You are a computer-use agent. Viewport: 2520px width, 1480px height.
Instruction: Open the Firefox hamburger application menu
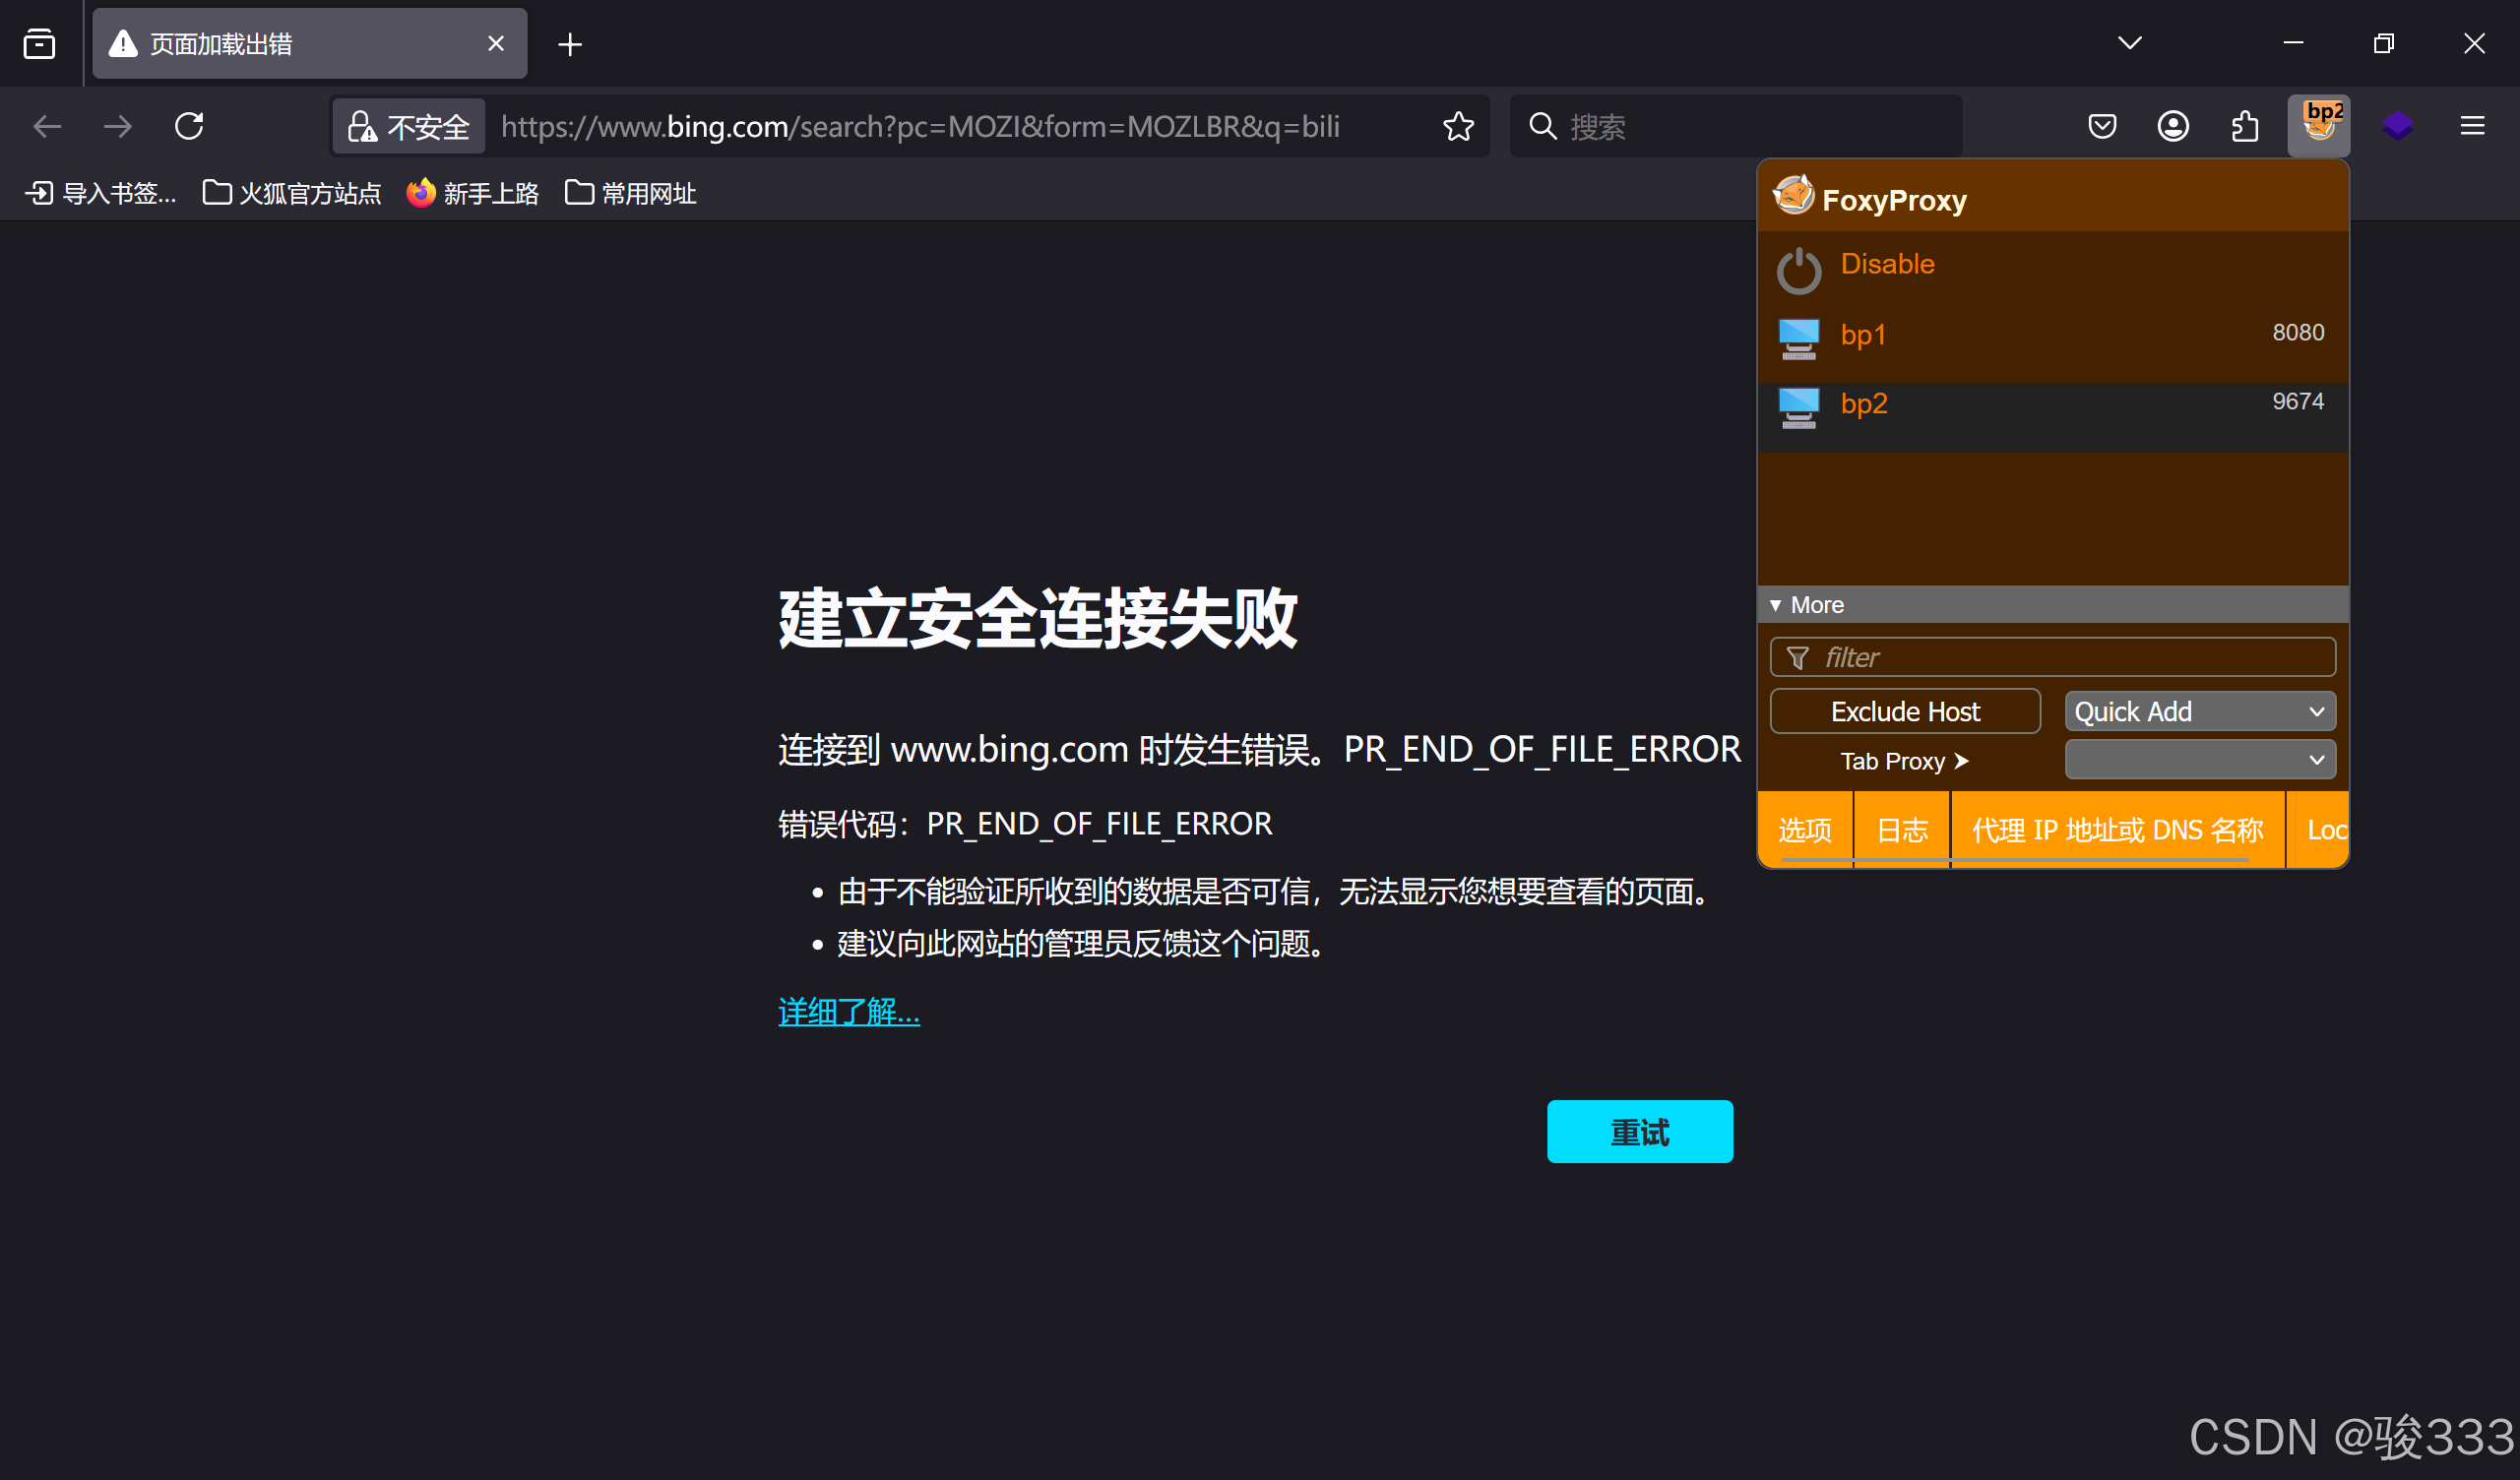[2472, 126]
